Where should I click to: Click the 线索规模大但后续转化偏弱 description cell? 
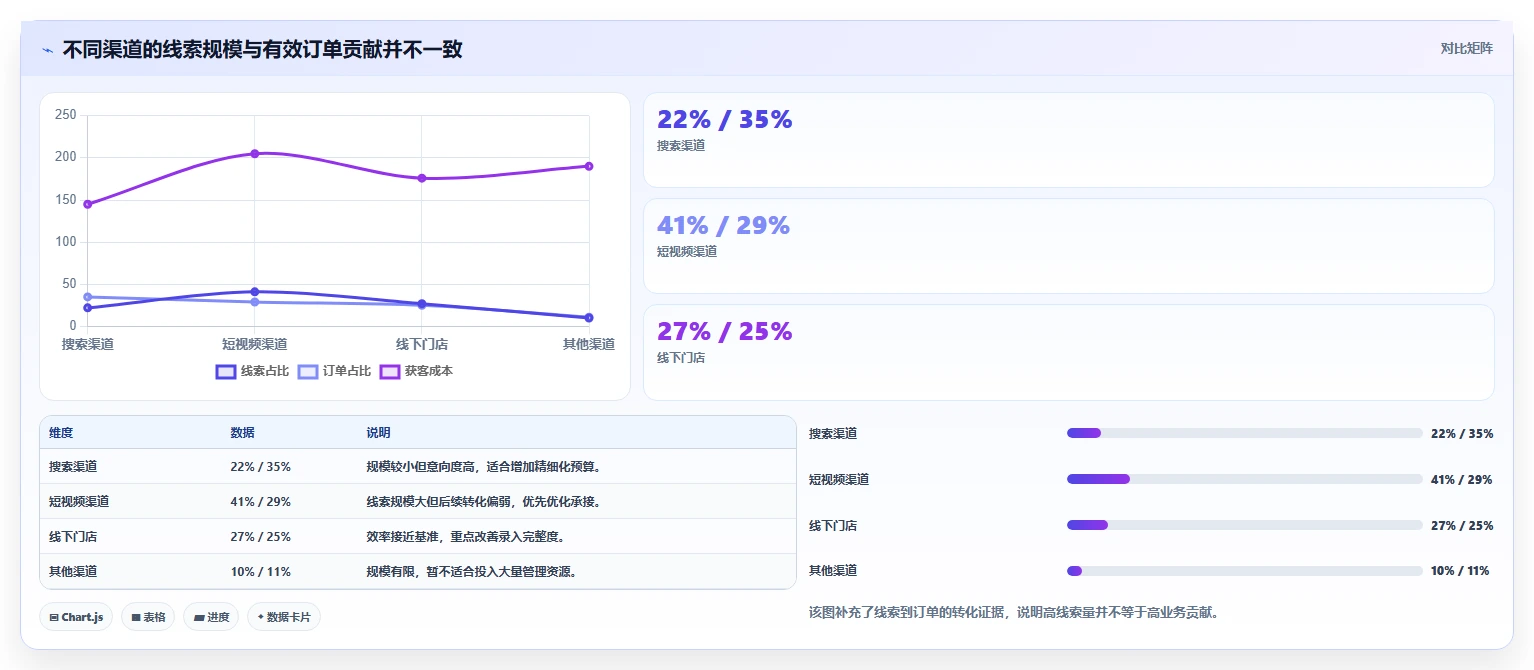pos(576,502)
